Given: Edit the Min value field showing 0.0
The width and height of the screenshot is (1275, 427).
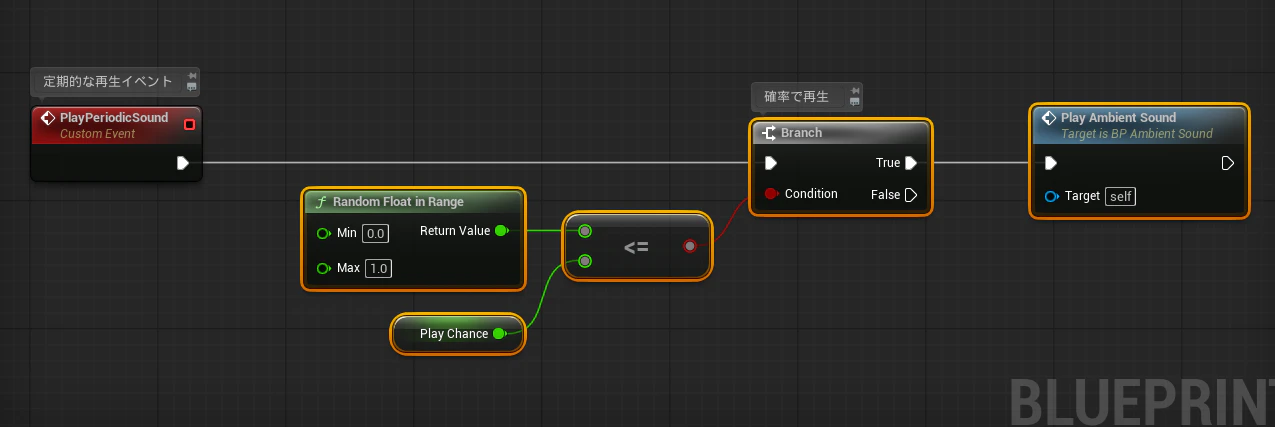Looking at the screenshot, I should pyautogui.click(x=375, y=233).
